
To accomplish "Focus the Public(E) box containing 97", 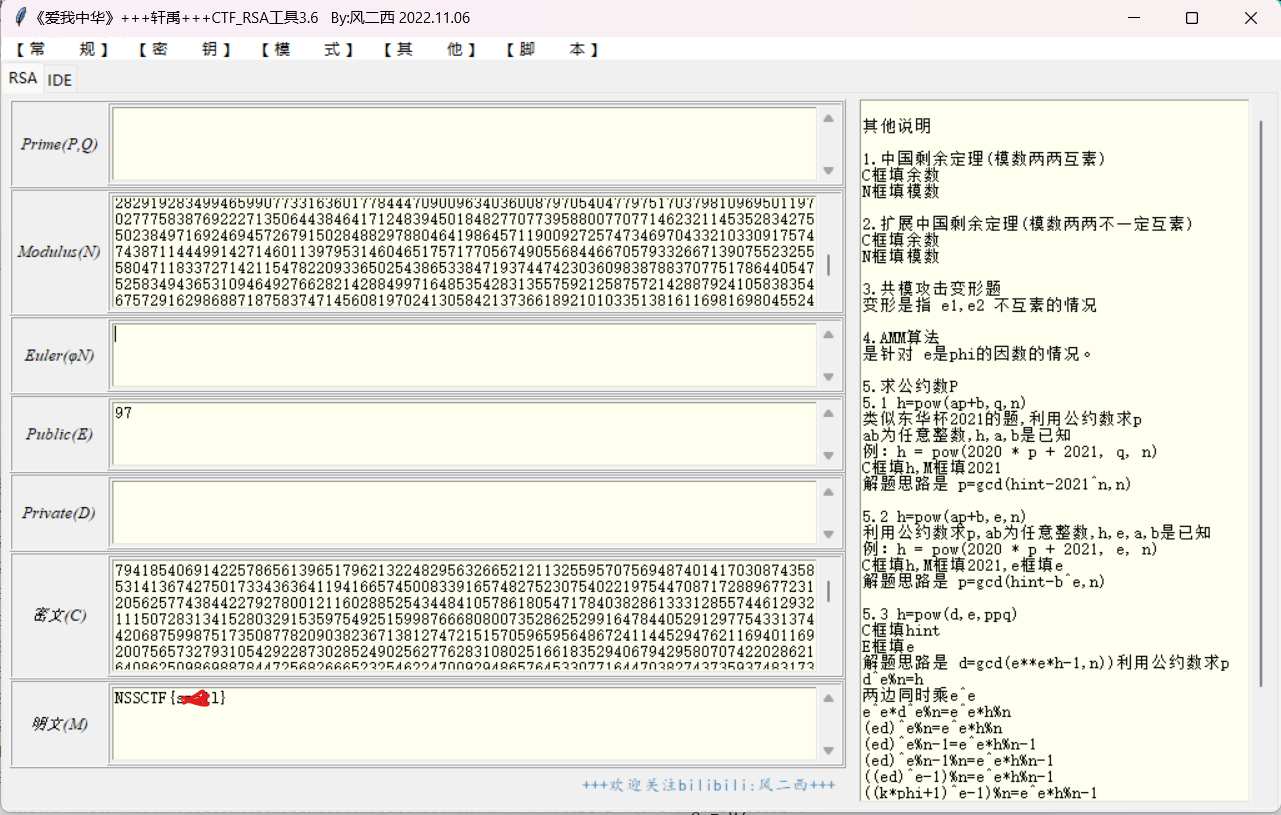I will (465, 434).
